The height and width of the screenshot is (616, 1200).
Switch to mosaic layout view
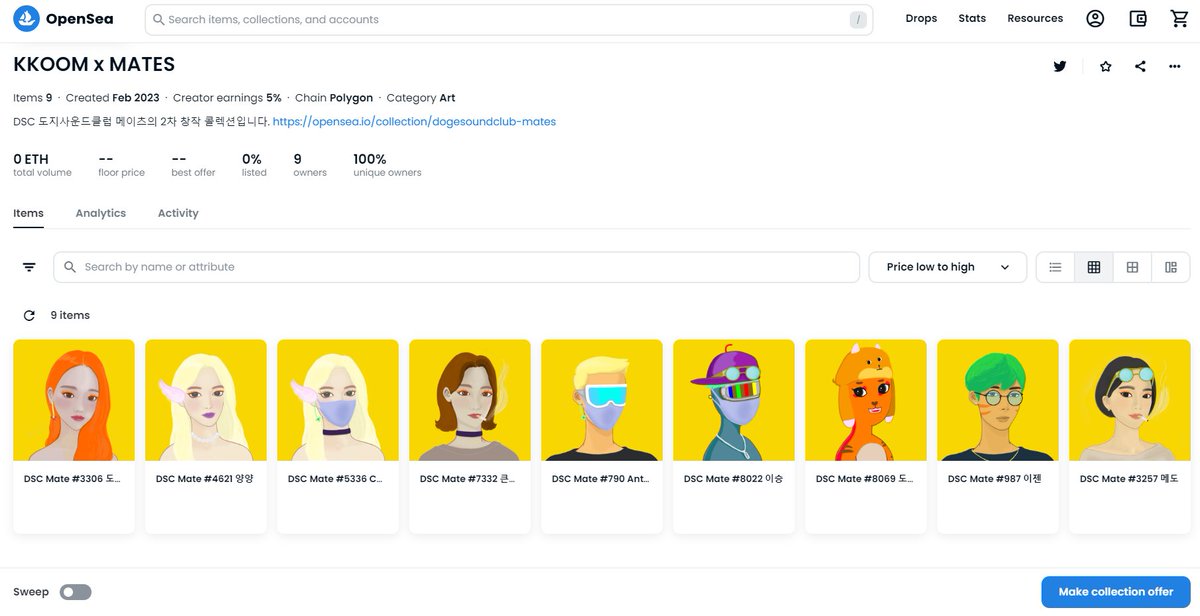click(1171, 267)
